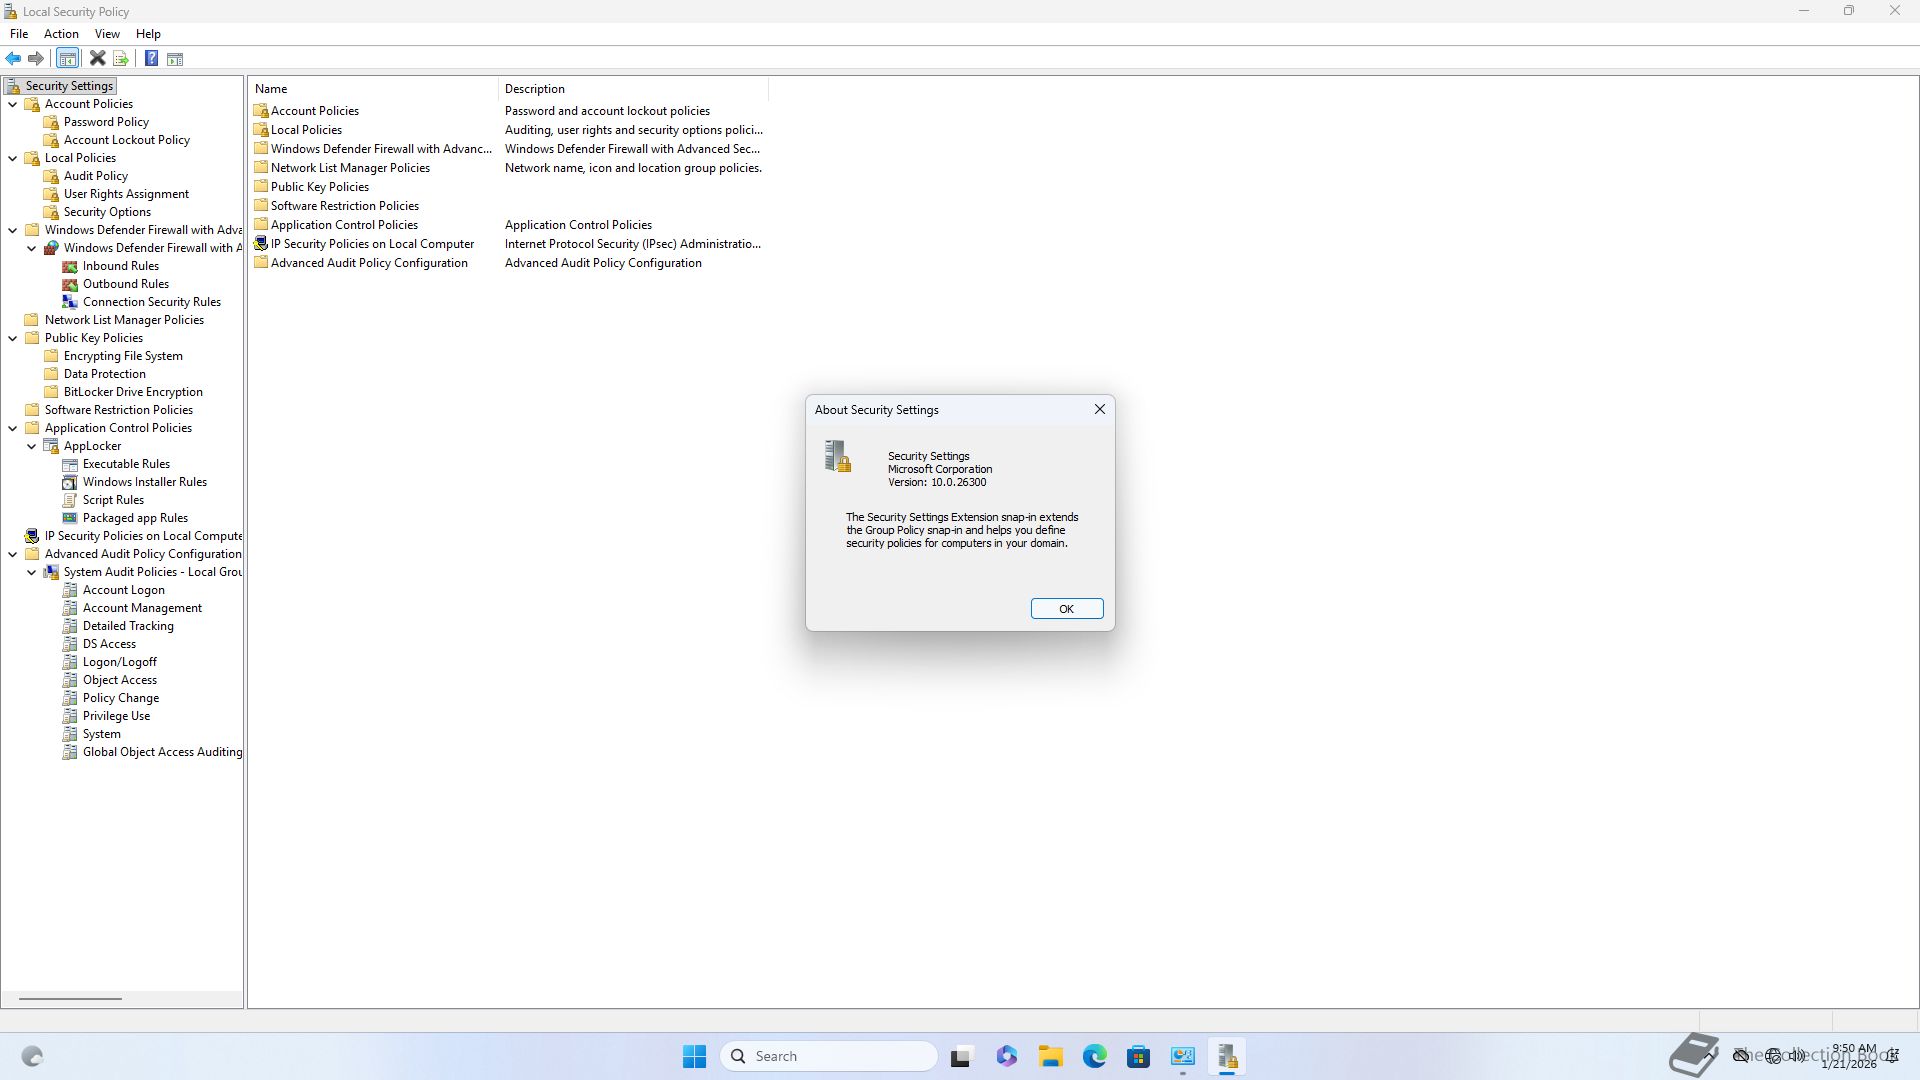Click the Show/Hide Console Tree icon

click(67, 59)
